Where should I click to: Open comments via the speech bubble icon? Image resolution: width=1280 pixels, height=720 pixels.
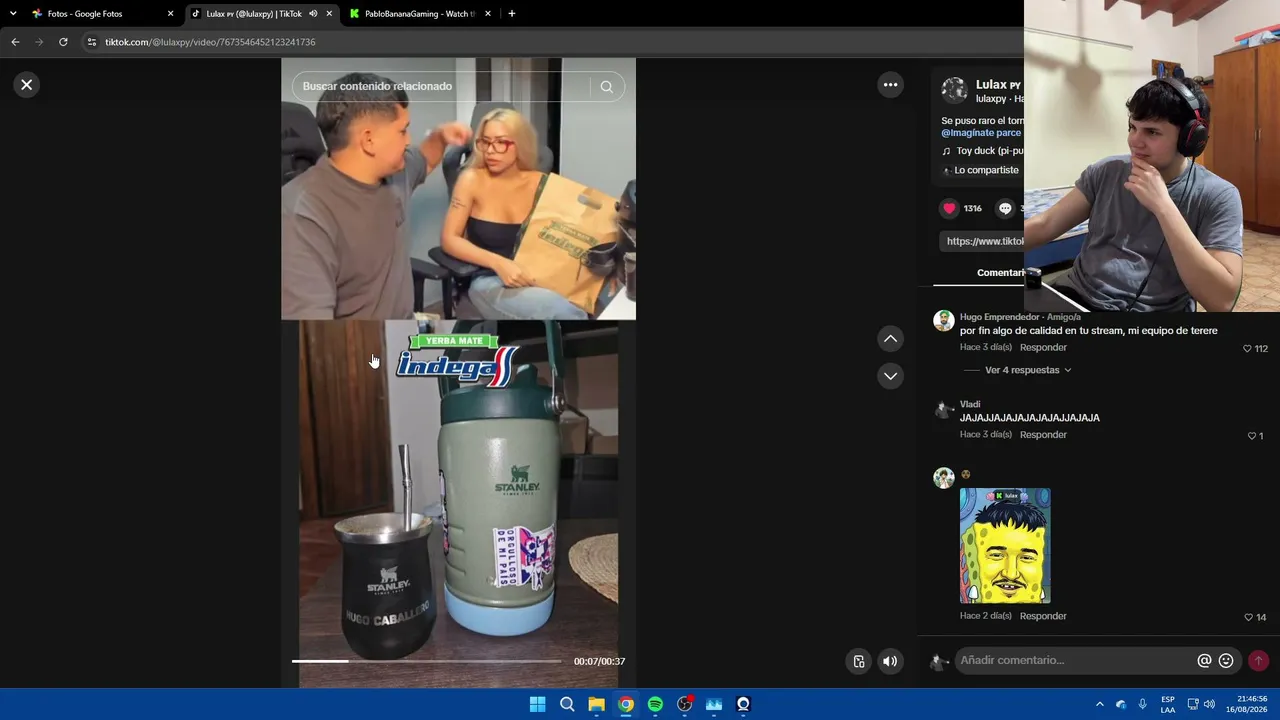1005,208
